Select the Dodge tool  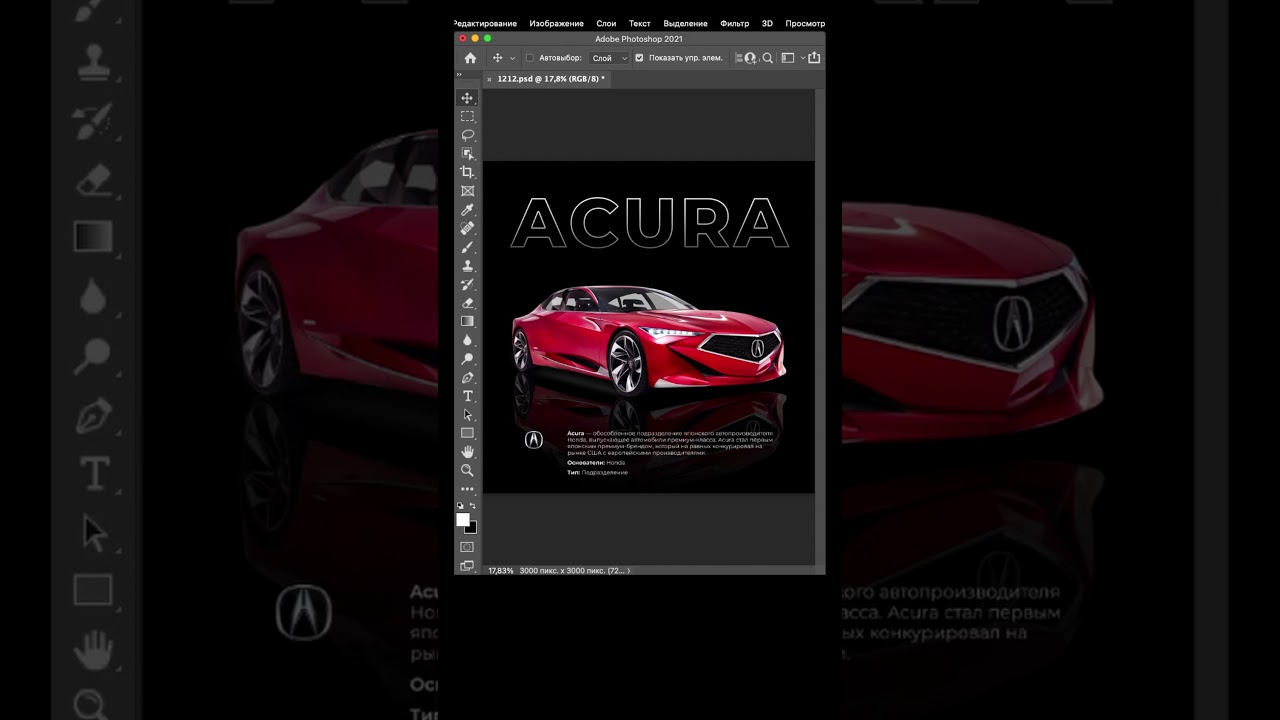467,359
